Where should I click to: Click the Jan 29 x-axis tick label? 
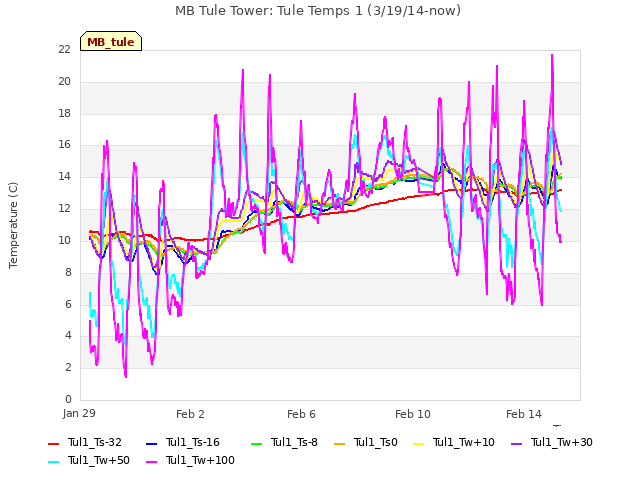coord(79,413)
